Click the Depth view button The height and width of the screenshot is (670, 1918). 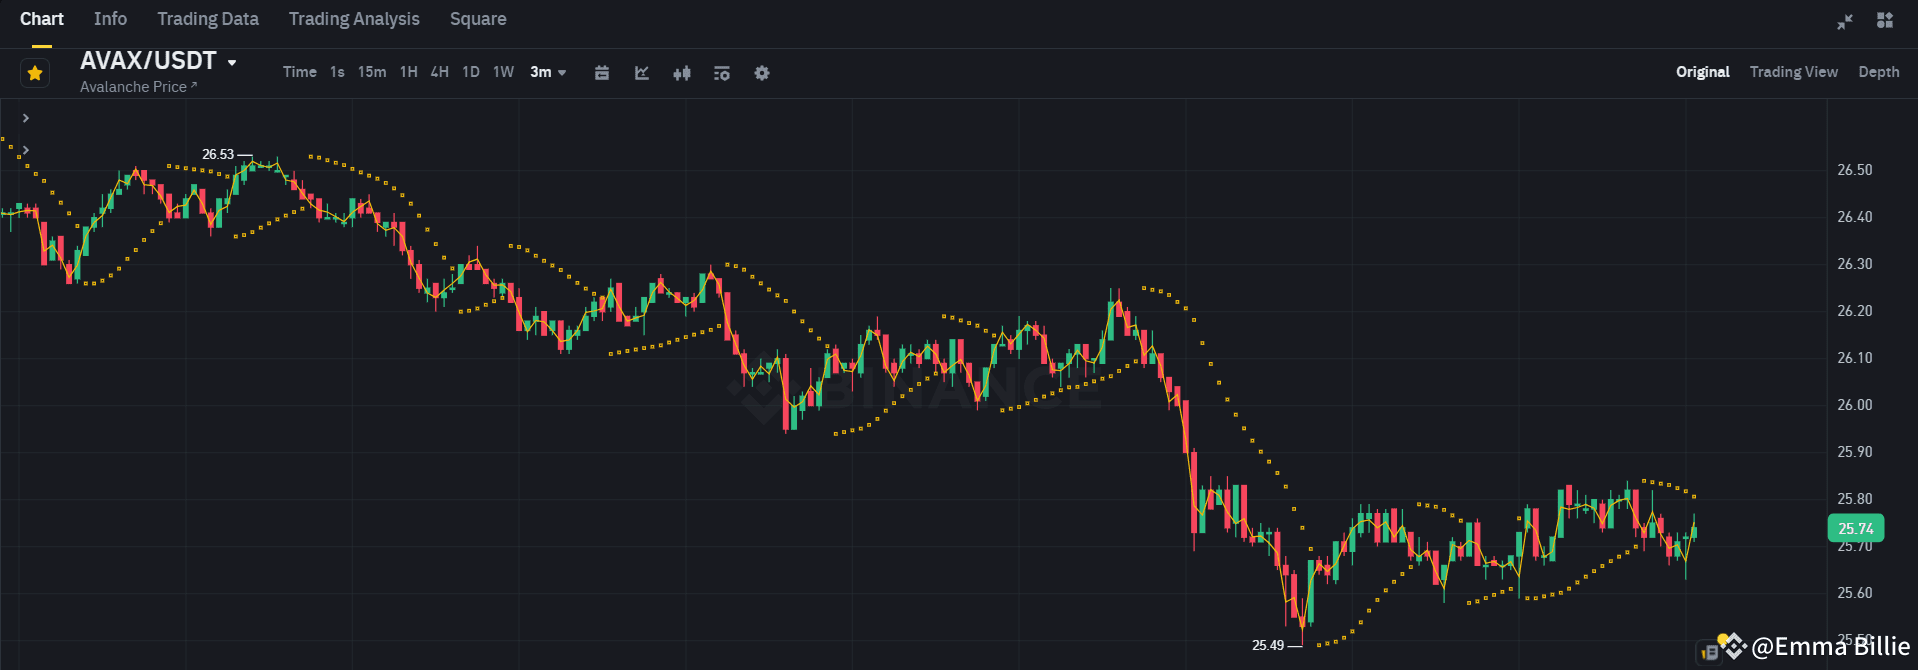1878,71
